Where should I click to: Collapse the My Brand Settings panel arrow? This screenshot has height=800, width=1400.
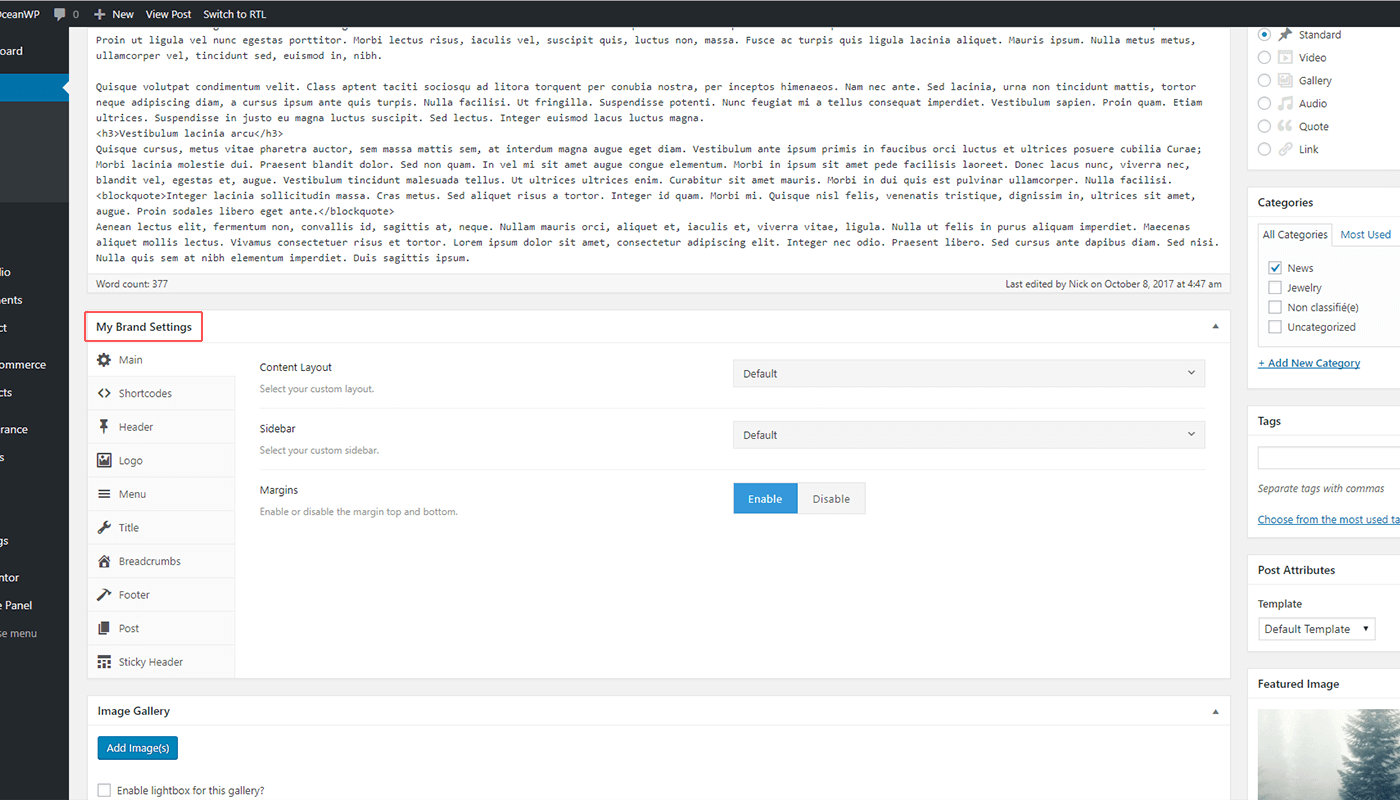click(1215, 327)
